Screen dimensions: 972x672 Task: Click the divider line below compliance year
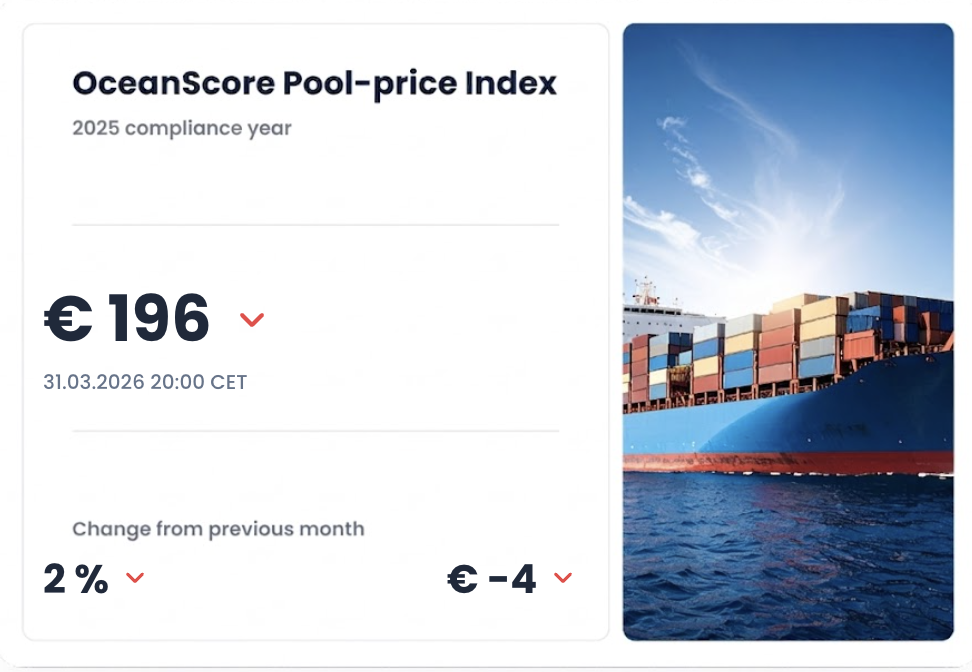(315, 225)
